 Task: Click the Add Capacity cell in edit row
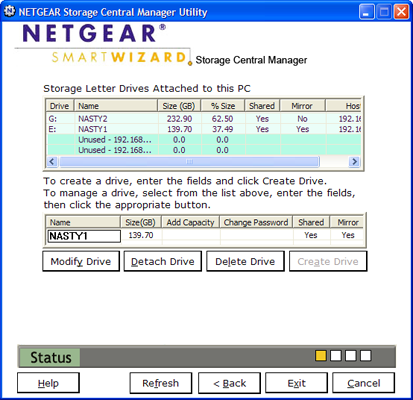(191, 235)
